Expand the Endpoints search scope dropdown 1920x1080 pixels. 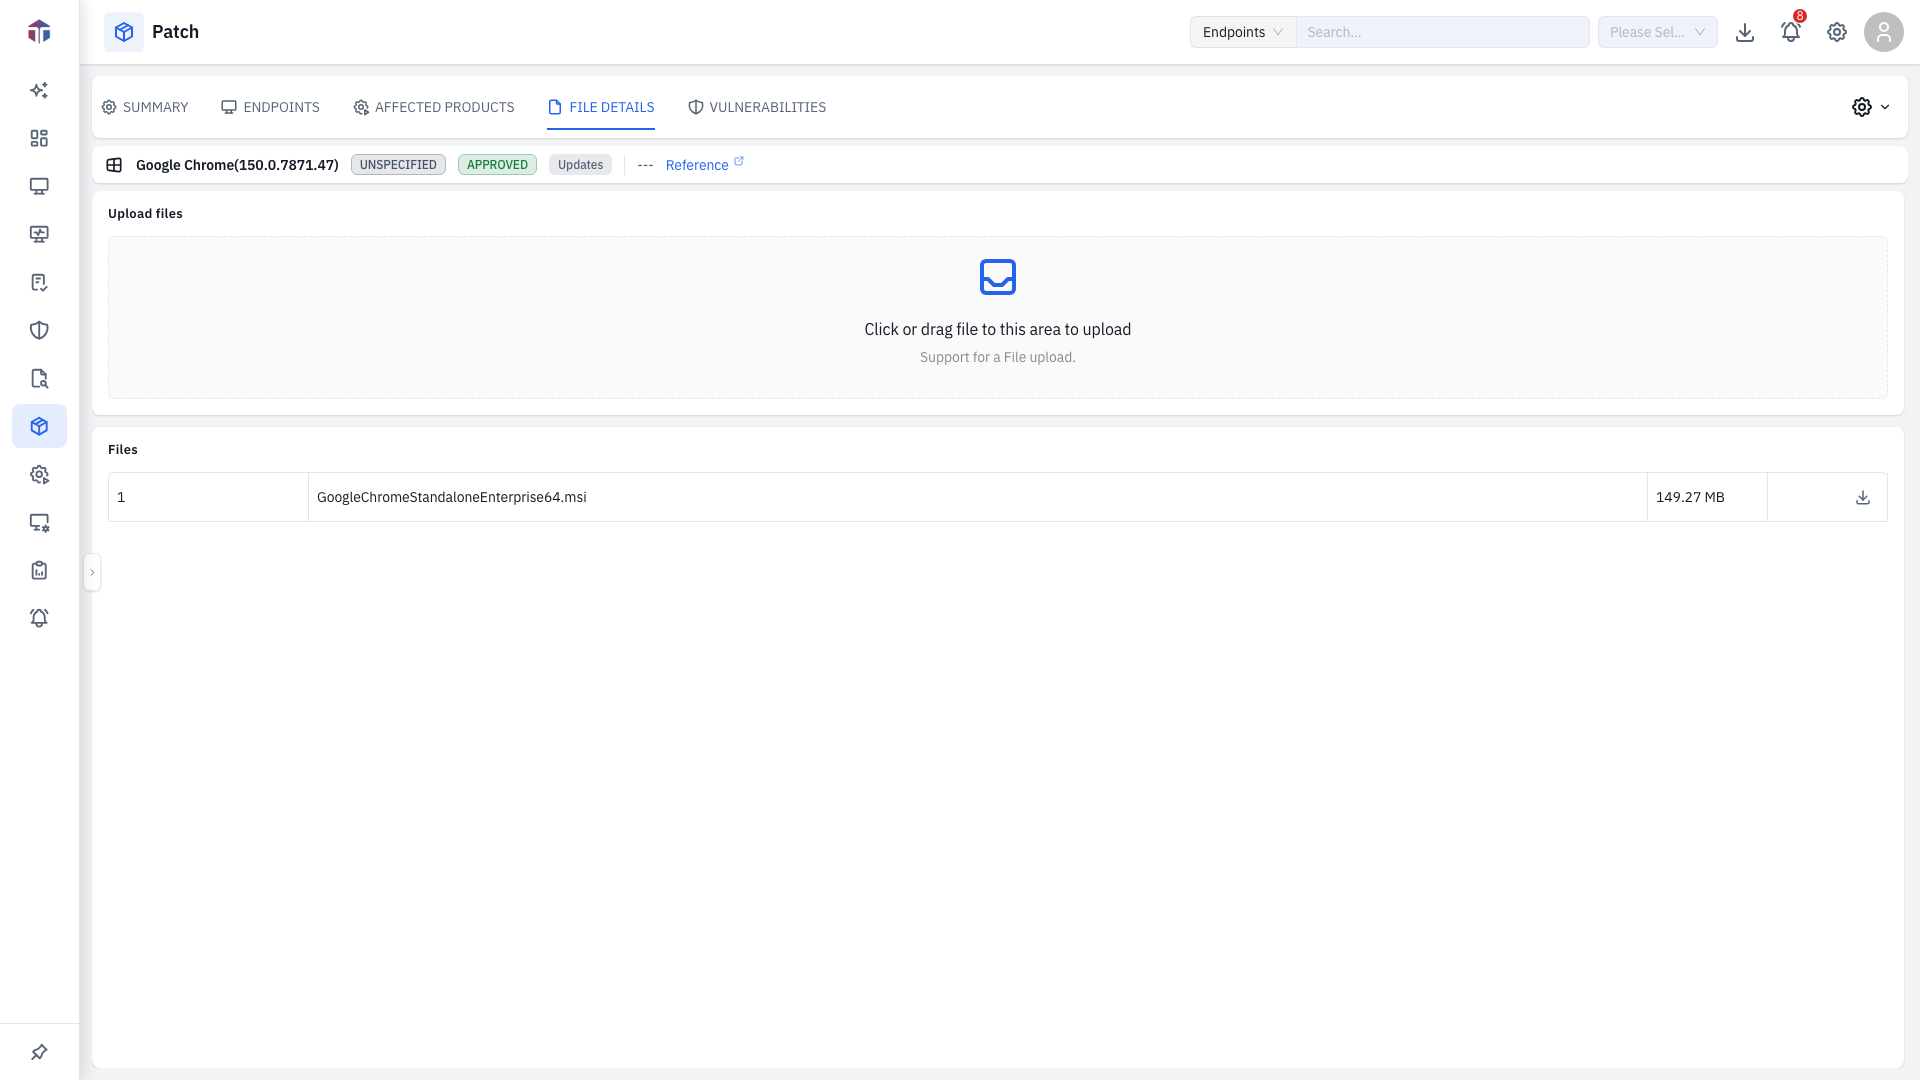(x=1243, y=32)
